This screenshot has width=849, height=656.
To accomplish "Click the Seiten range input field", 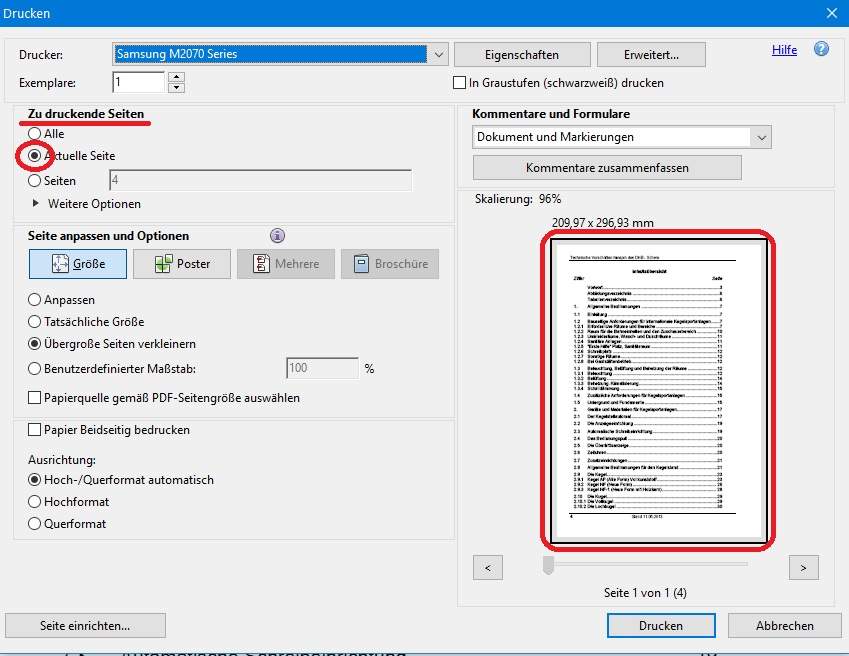I will pyautogui.click(x=259, y=181).
